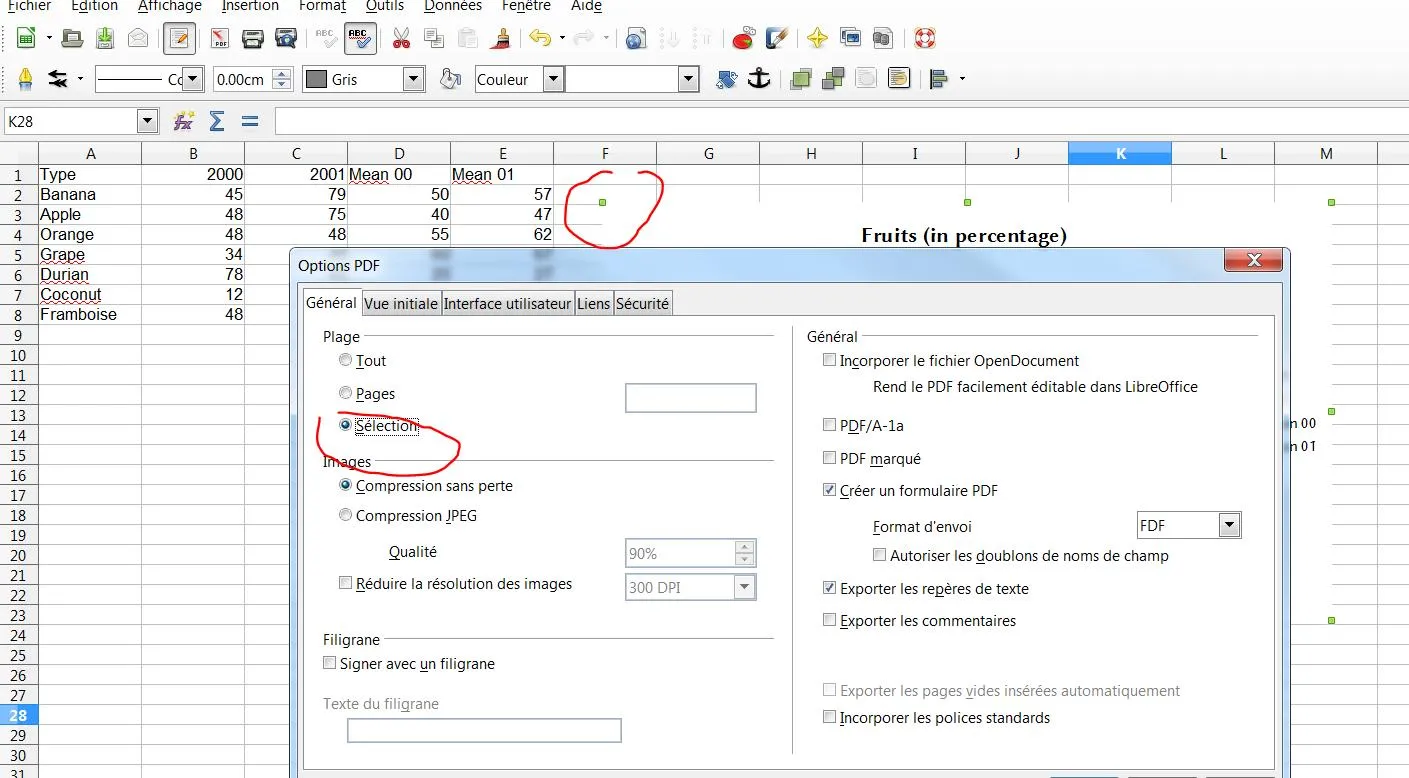Open the Gallery icon
The height and width of the screenshot is (778, 1409).
point(851,39)
